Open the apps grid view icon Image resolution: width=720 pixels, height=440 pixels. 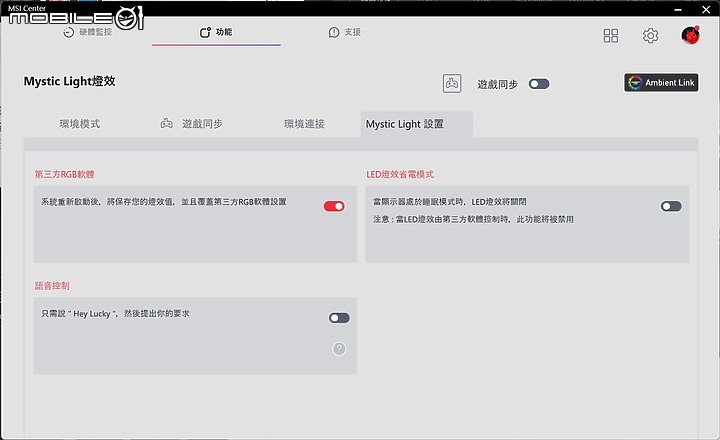click(x=611, y=35)
